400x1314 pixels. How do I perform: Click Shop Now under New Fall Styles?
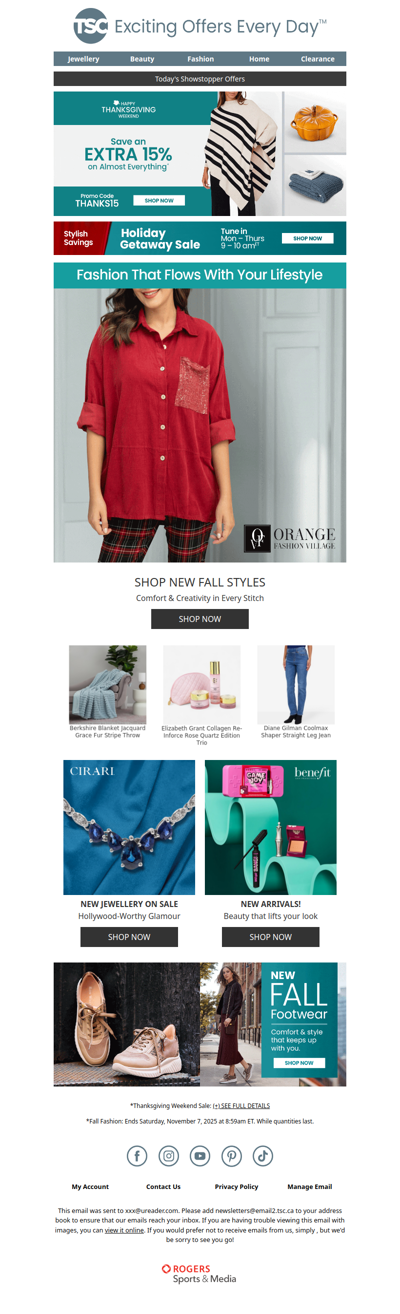[x=200, y=619]
